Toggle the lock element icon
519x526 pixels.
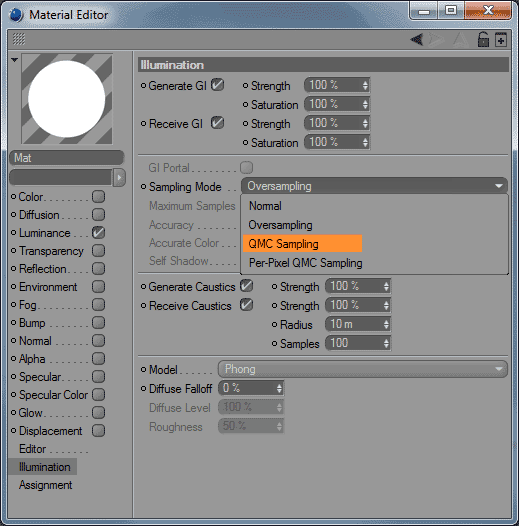pos(483,39)
